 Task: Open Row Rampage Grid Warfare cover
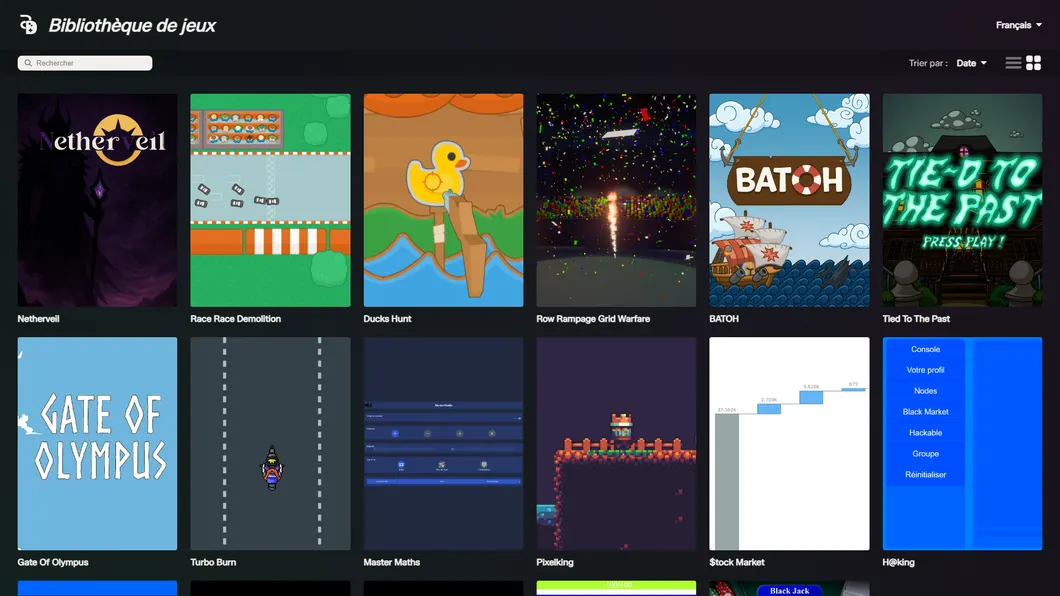[617, 200]
